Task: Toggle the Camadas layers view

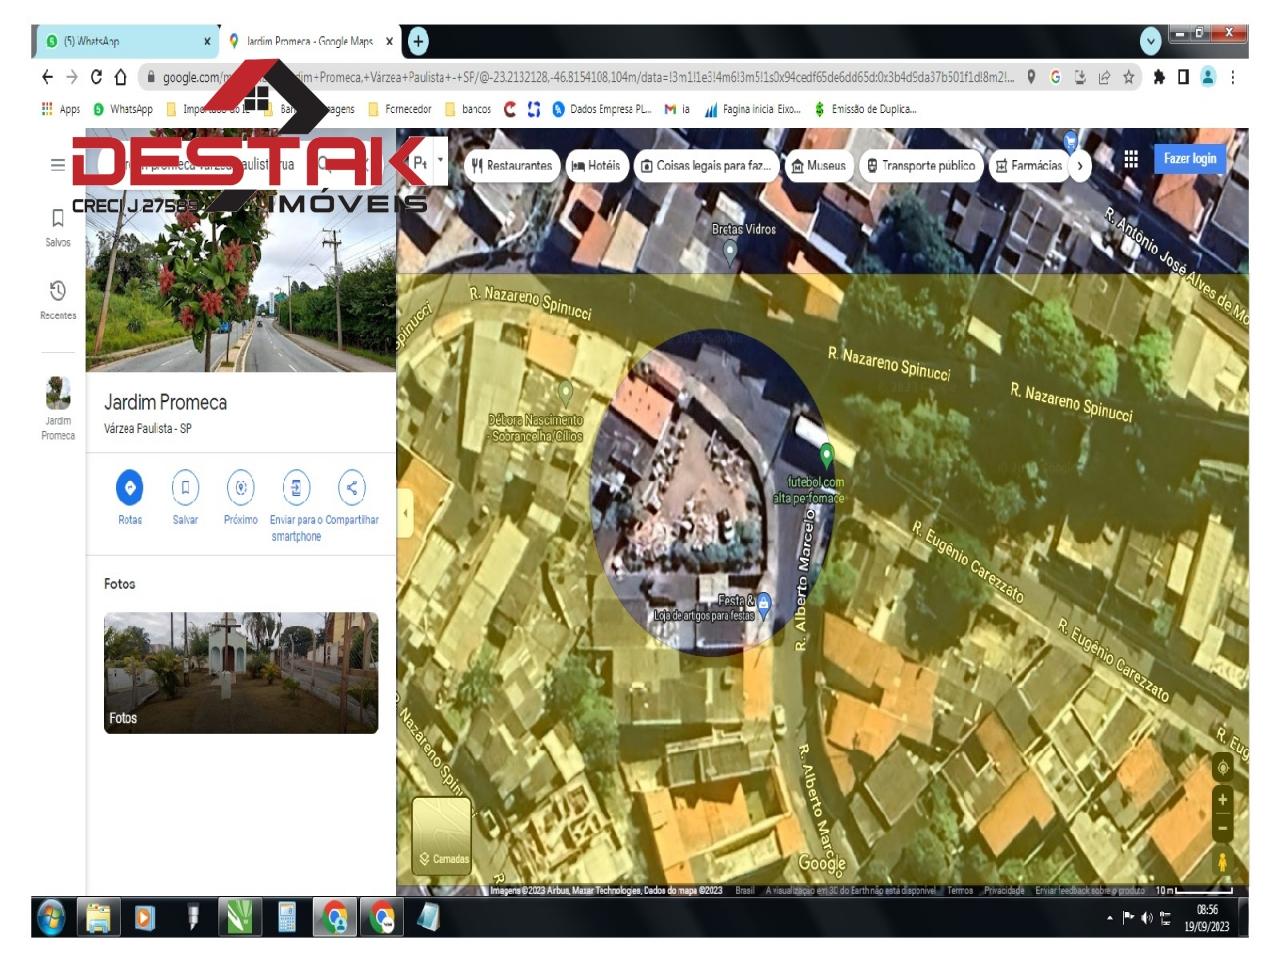Action: click(x=441, y=835)
